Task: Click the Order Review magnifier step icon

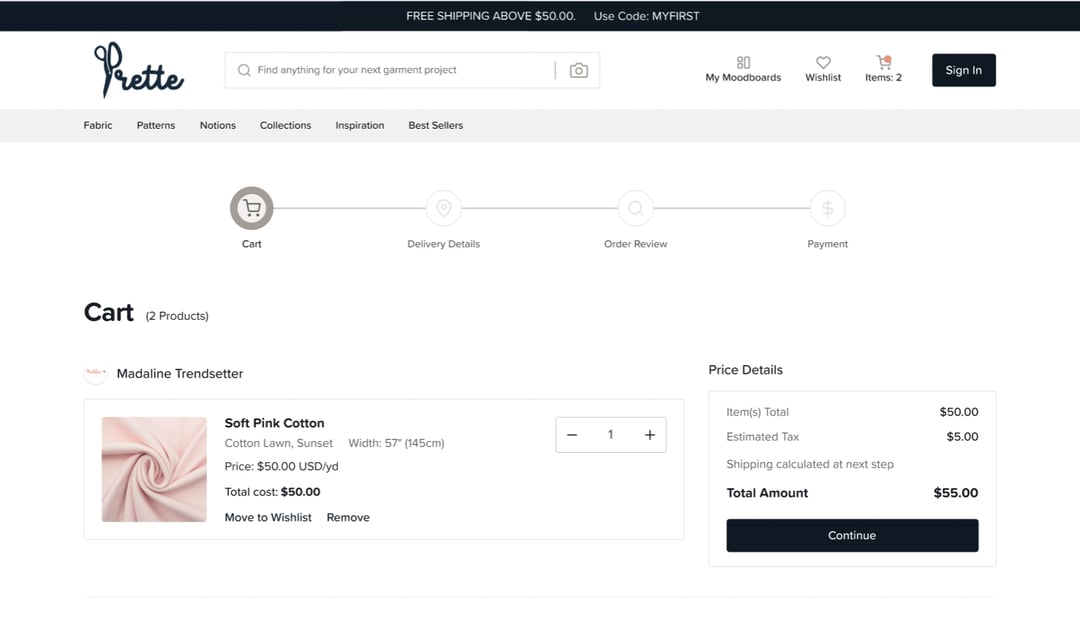Action: (x=636, y=209)
